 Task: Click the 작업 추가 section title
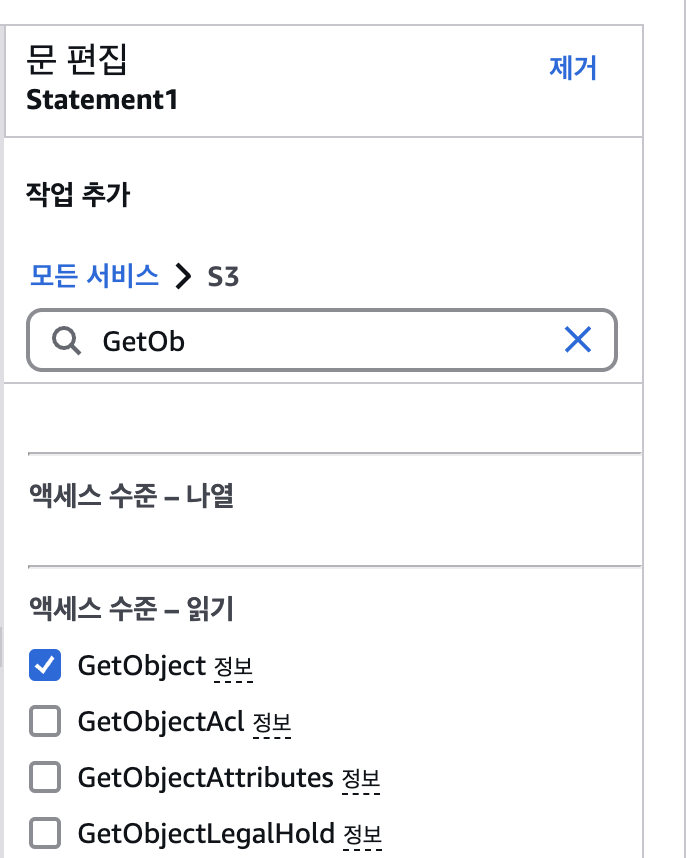click(78, 194)
